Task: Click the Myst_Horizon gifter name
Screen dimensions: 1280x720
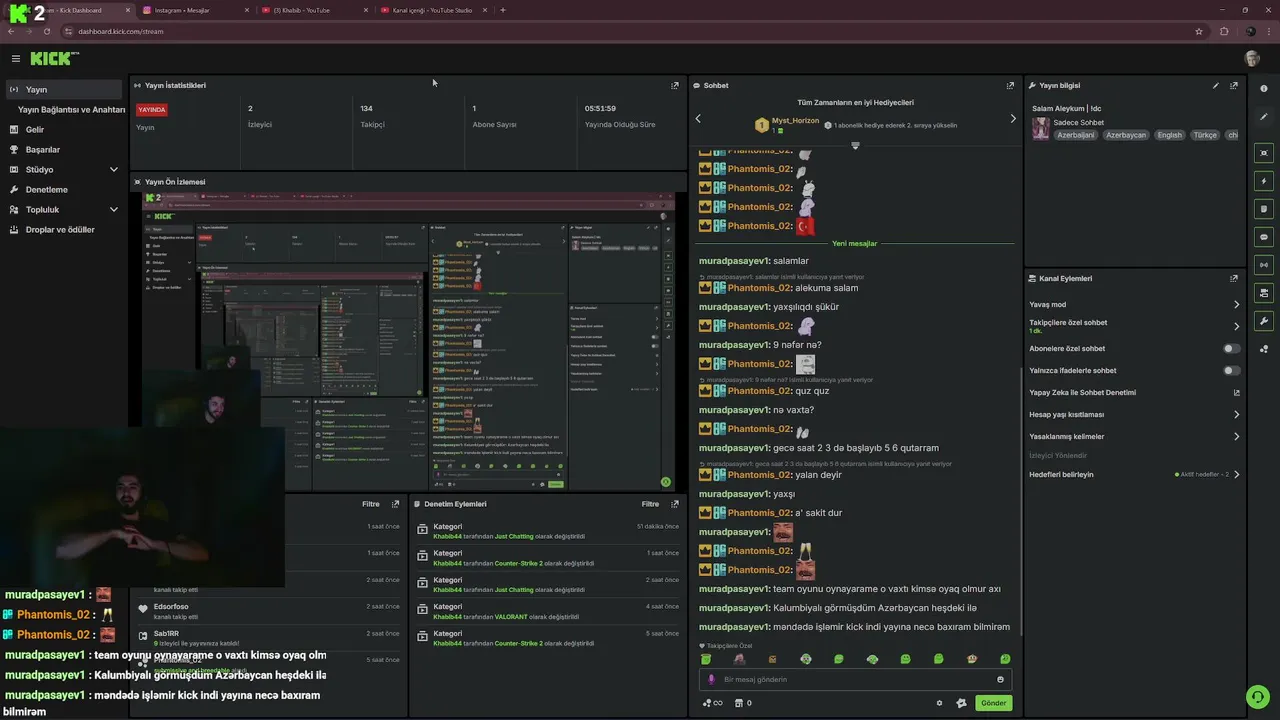Action: point(795,120)
